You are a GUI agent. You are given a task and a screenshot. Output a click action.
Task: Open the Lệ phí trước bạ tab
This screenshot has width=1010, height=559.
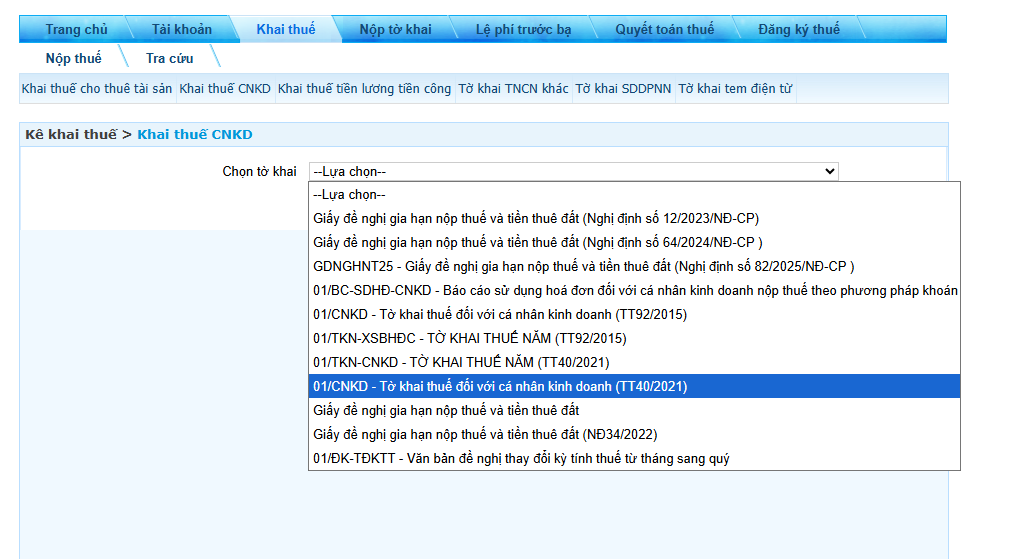tap(523, 29)
